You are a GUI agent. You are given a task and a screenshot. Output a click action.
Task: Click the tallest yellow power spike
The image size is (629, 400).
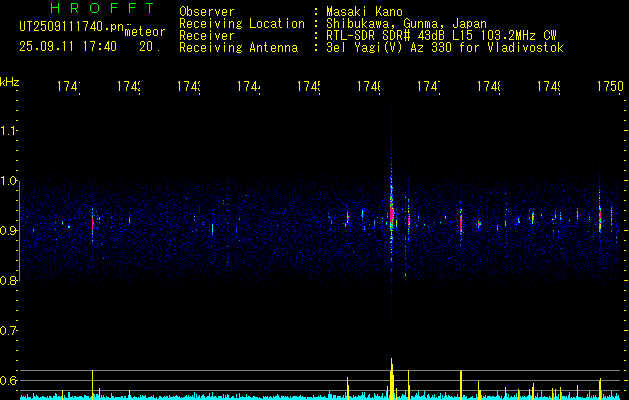392,378
